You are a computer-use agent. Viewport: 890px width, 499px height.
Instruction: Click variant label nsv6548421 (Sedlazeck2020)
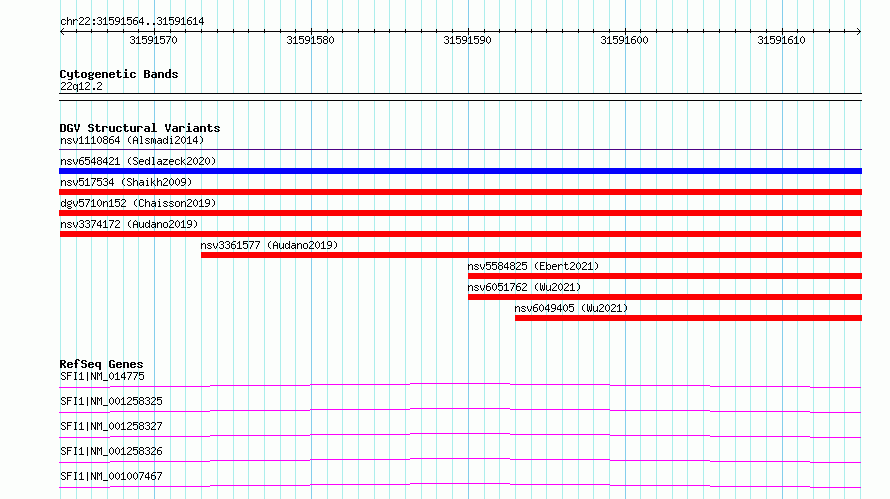tap(138, 161)
